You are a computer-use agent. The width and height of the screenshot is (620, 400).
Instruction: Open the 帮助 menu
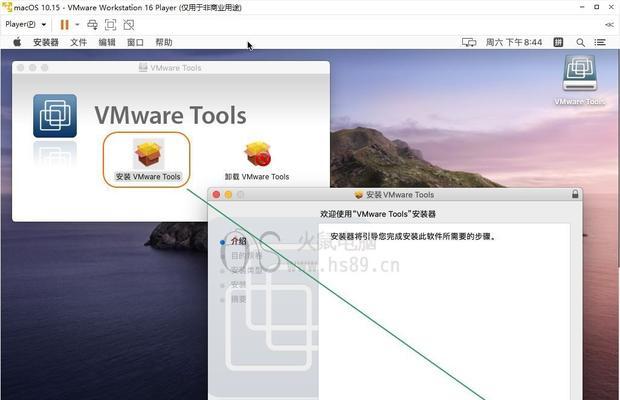(x=164, y=42)
